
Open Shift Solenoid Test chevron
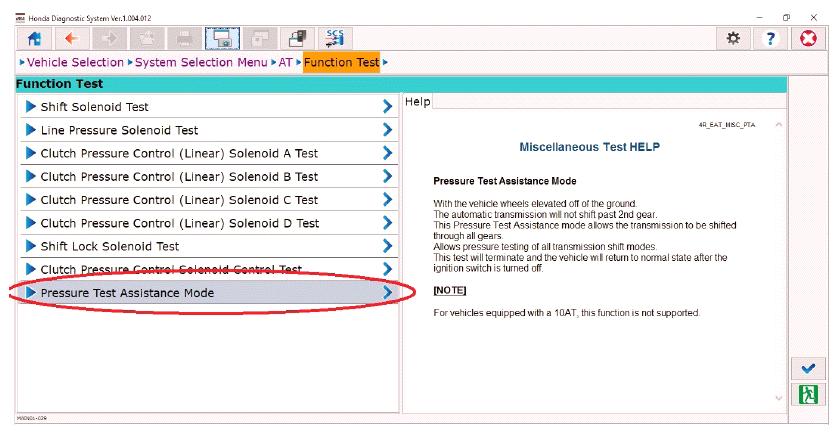(x=388, y=107)
